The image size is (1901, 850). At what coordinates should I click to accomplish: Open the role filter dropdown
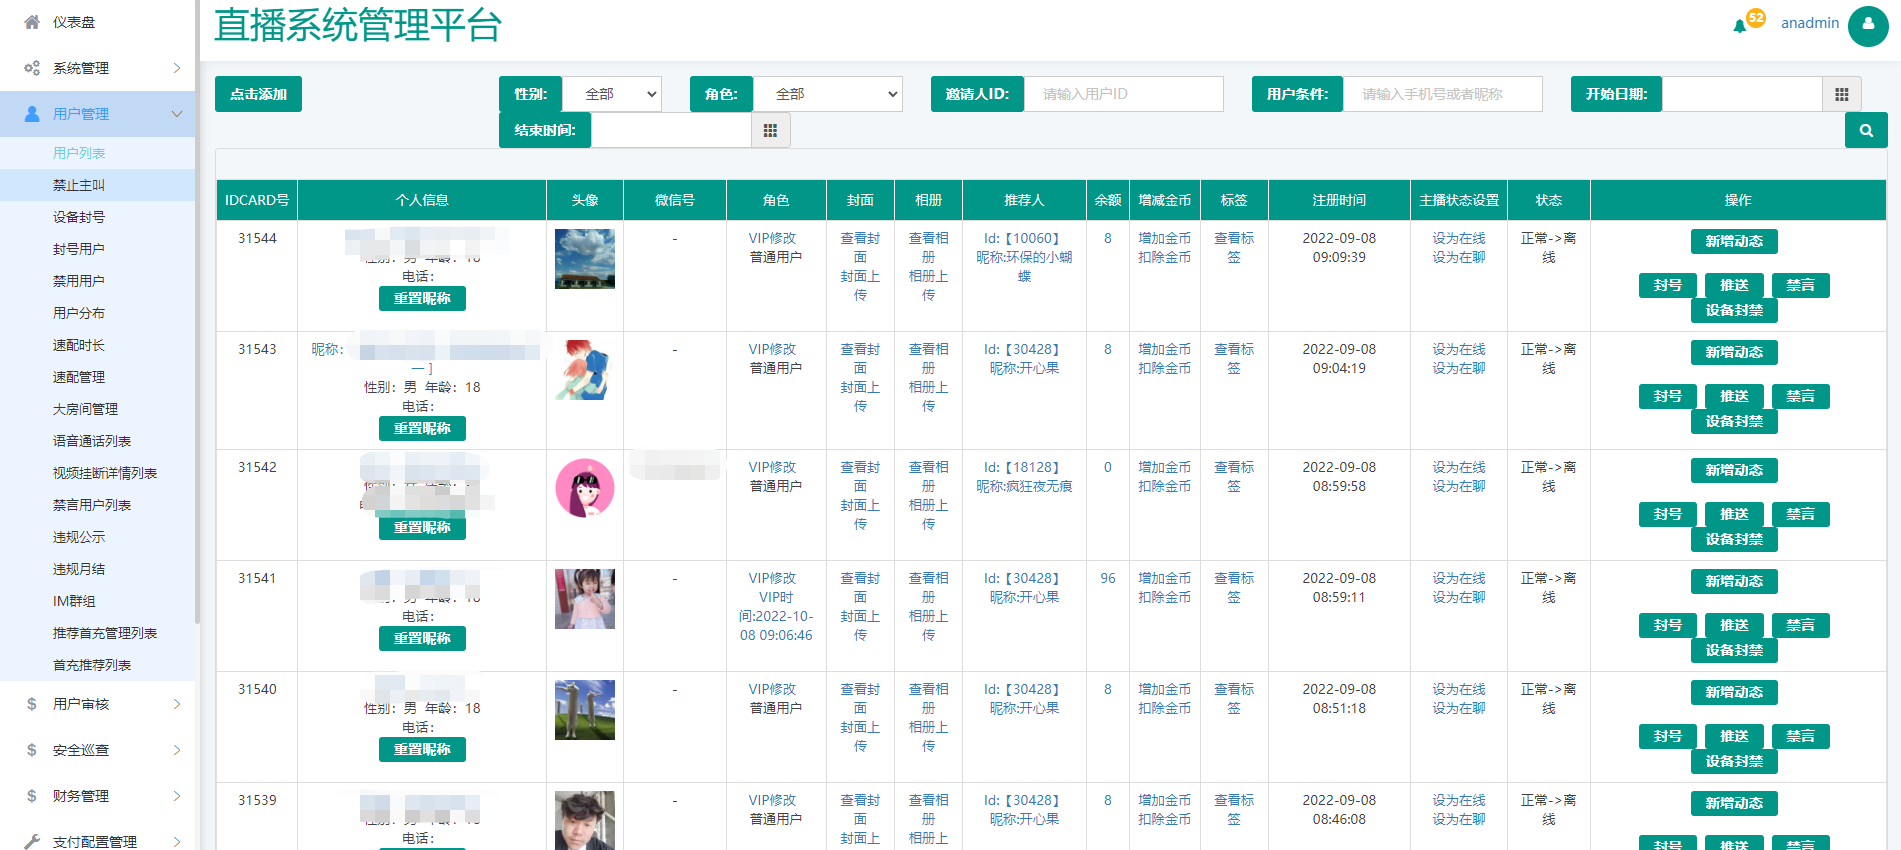[x=827, y=94]
